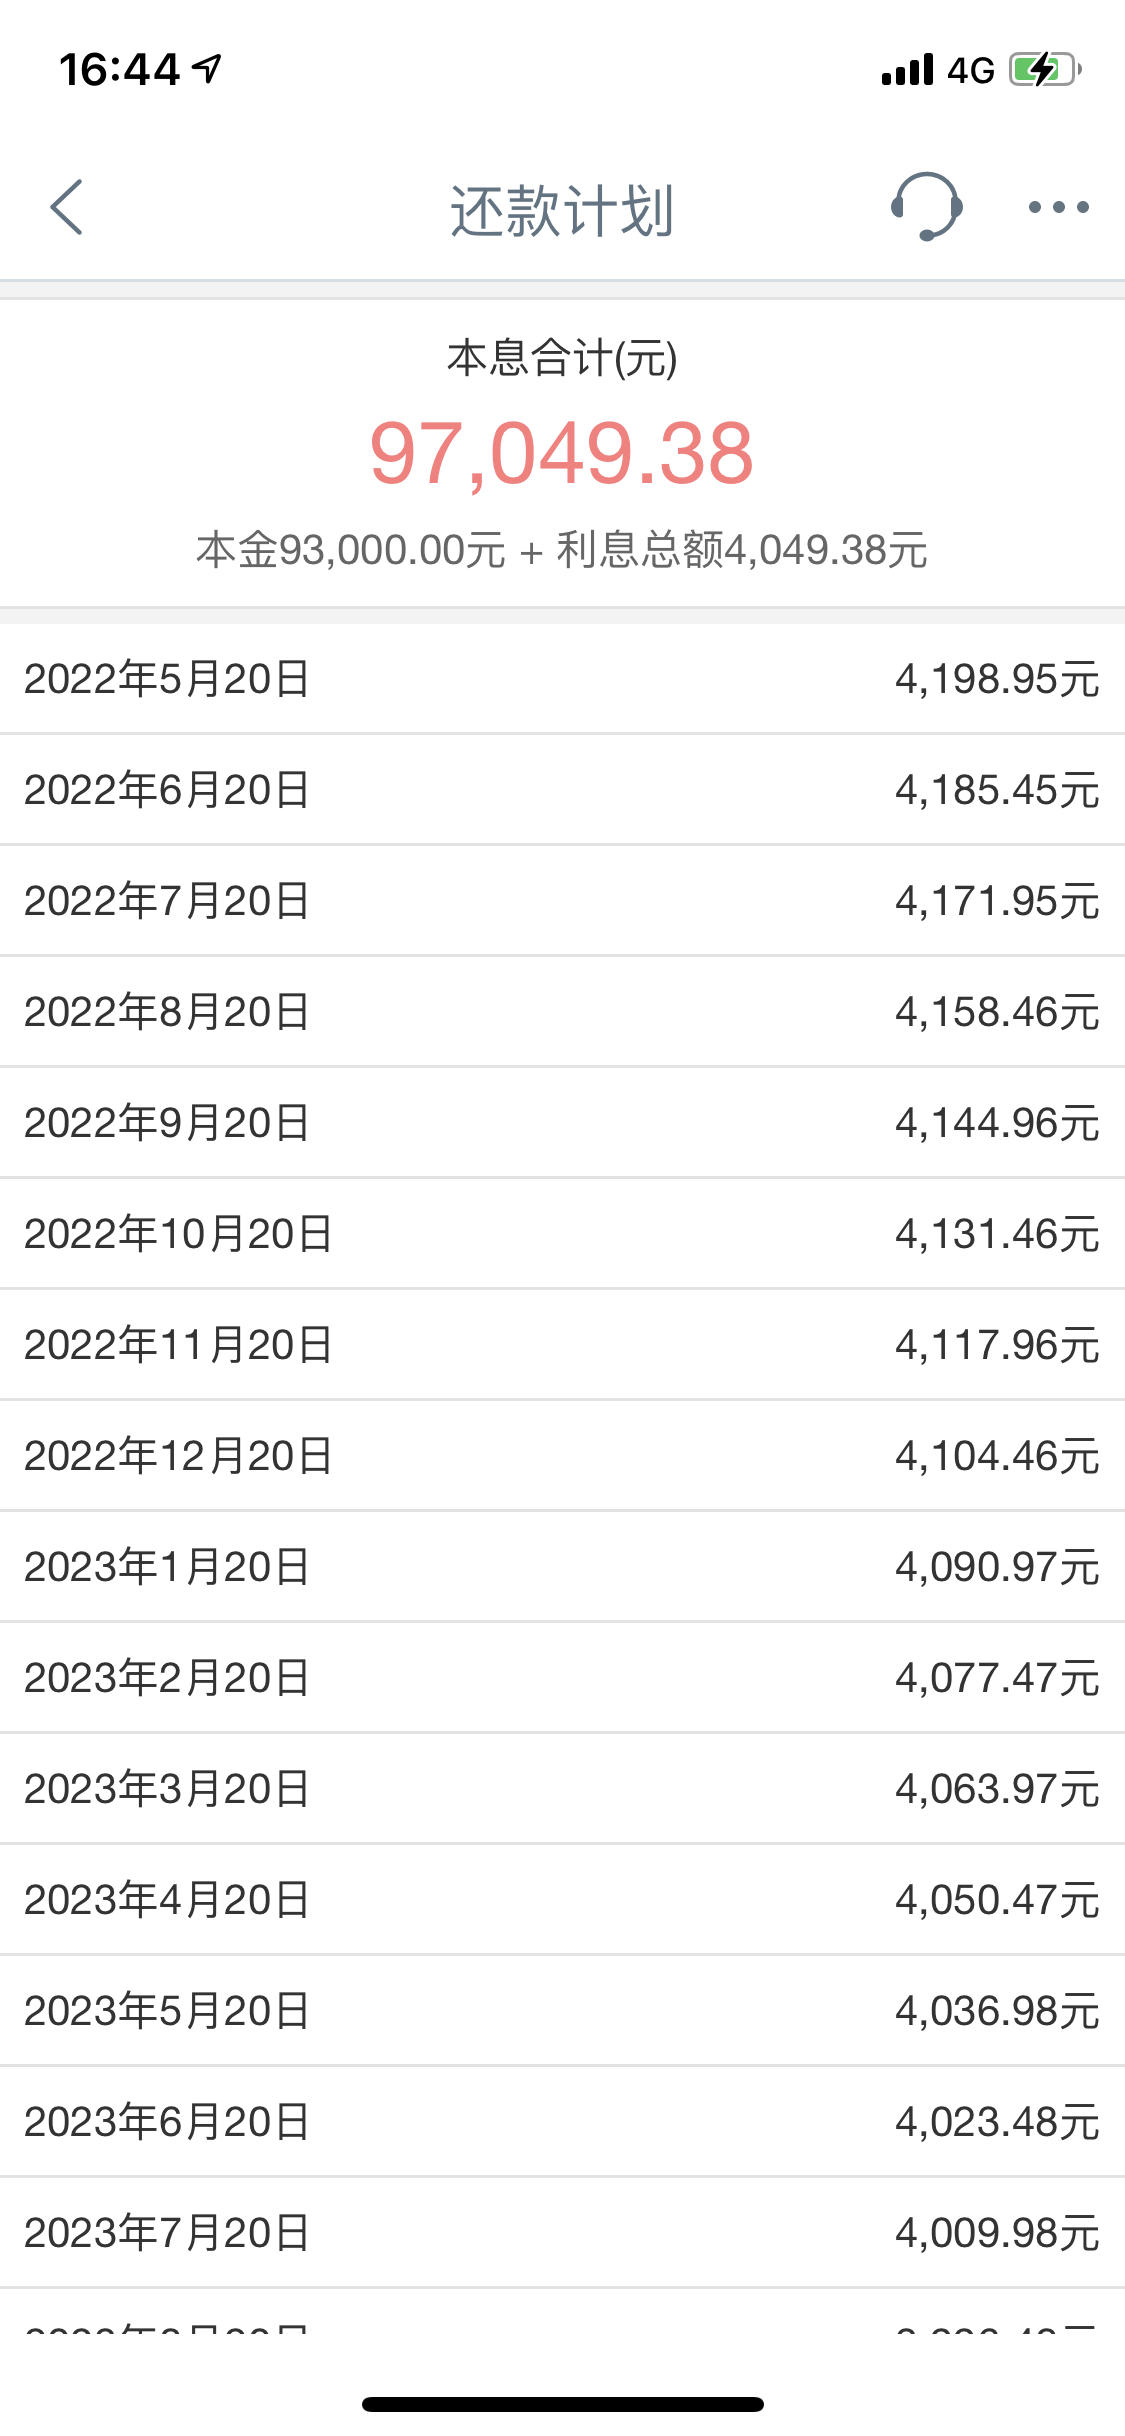
Task: Select the 4,171.95元 installment amount
Action: 997,901
